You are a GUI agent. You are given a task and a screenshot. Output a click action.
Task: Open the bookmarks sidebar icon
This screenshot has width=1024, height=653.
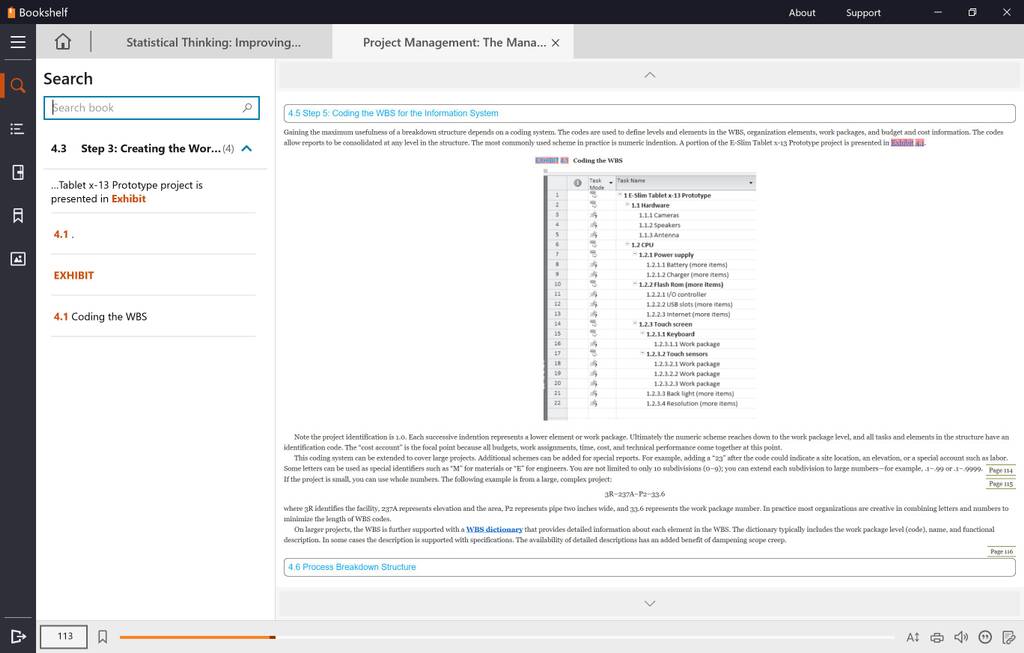tap(18, 215)
